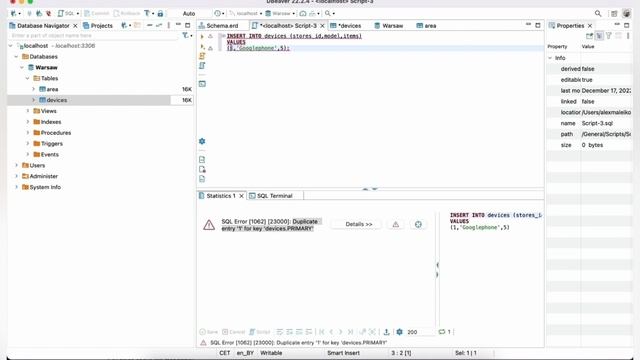This screenshot has width=640, height=360.
Task: Collapse the Info group in Properties
Action: point(550,58)
